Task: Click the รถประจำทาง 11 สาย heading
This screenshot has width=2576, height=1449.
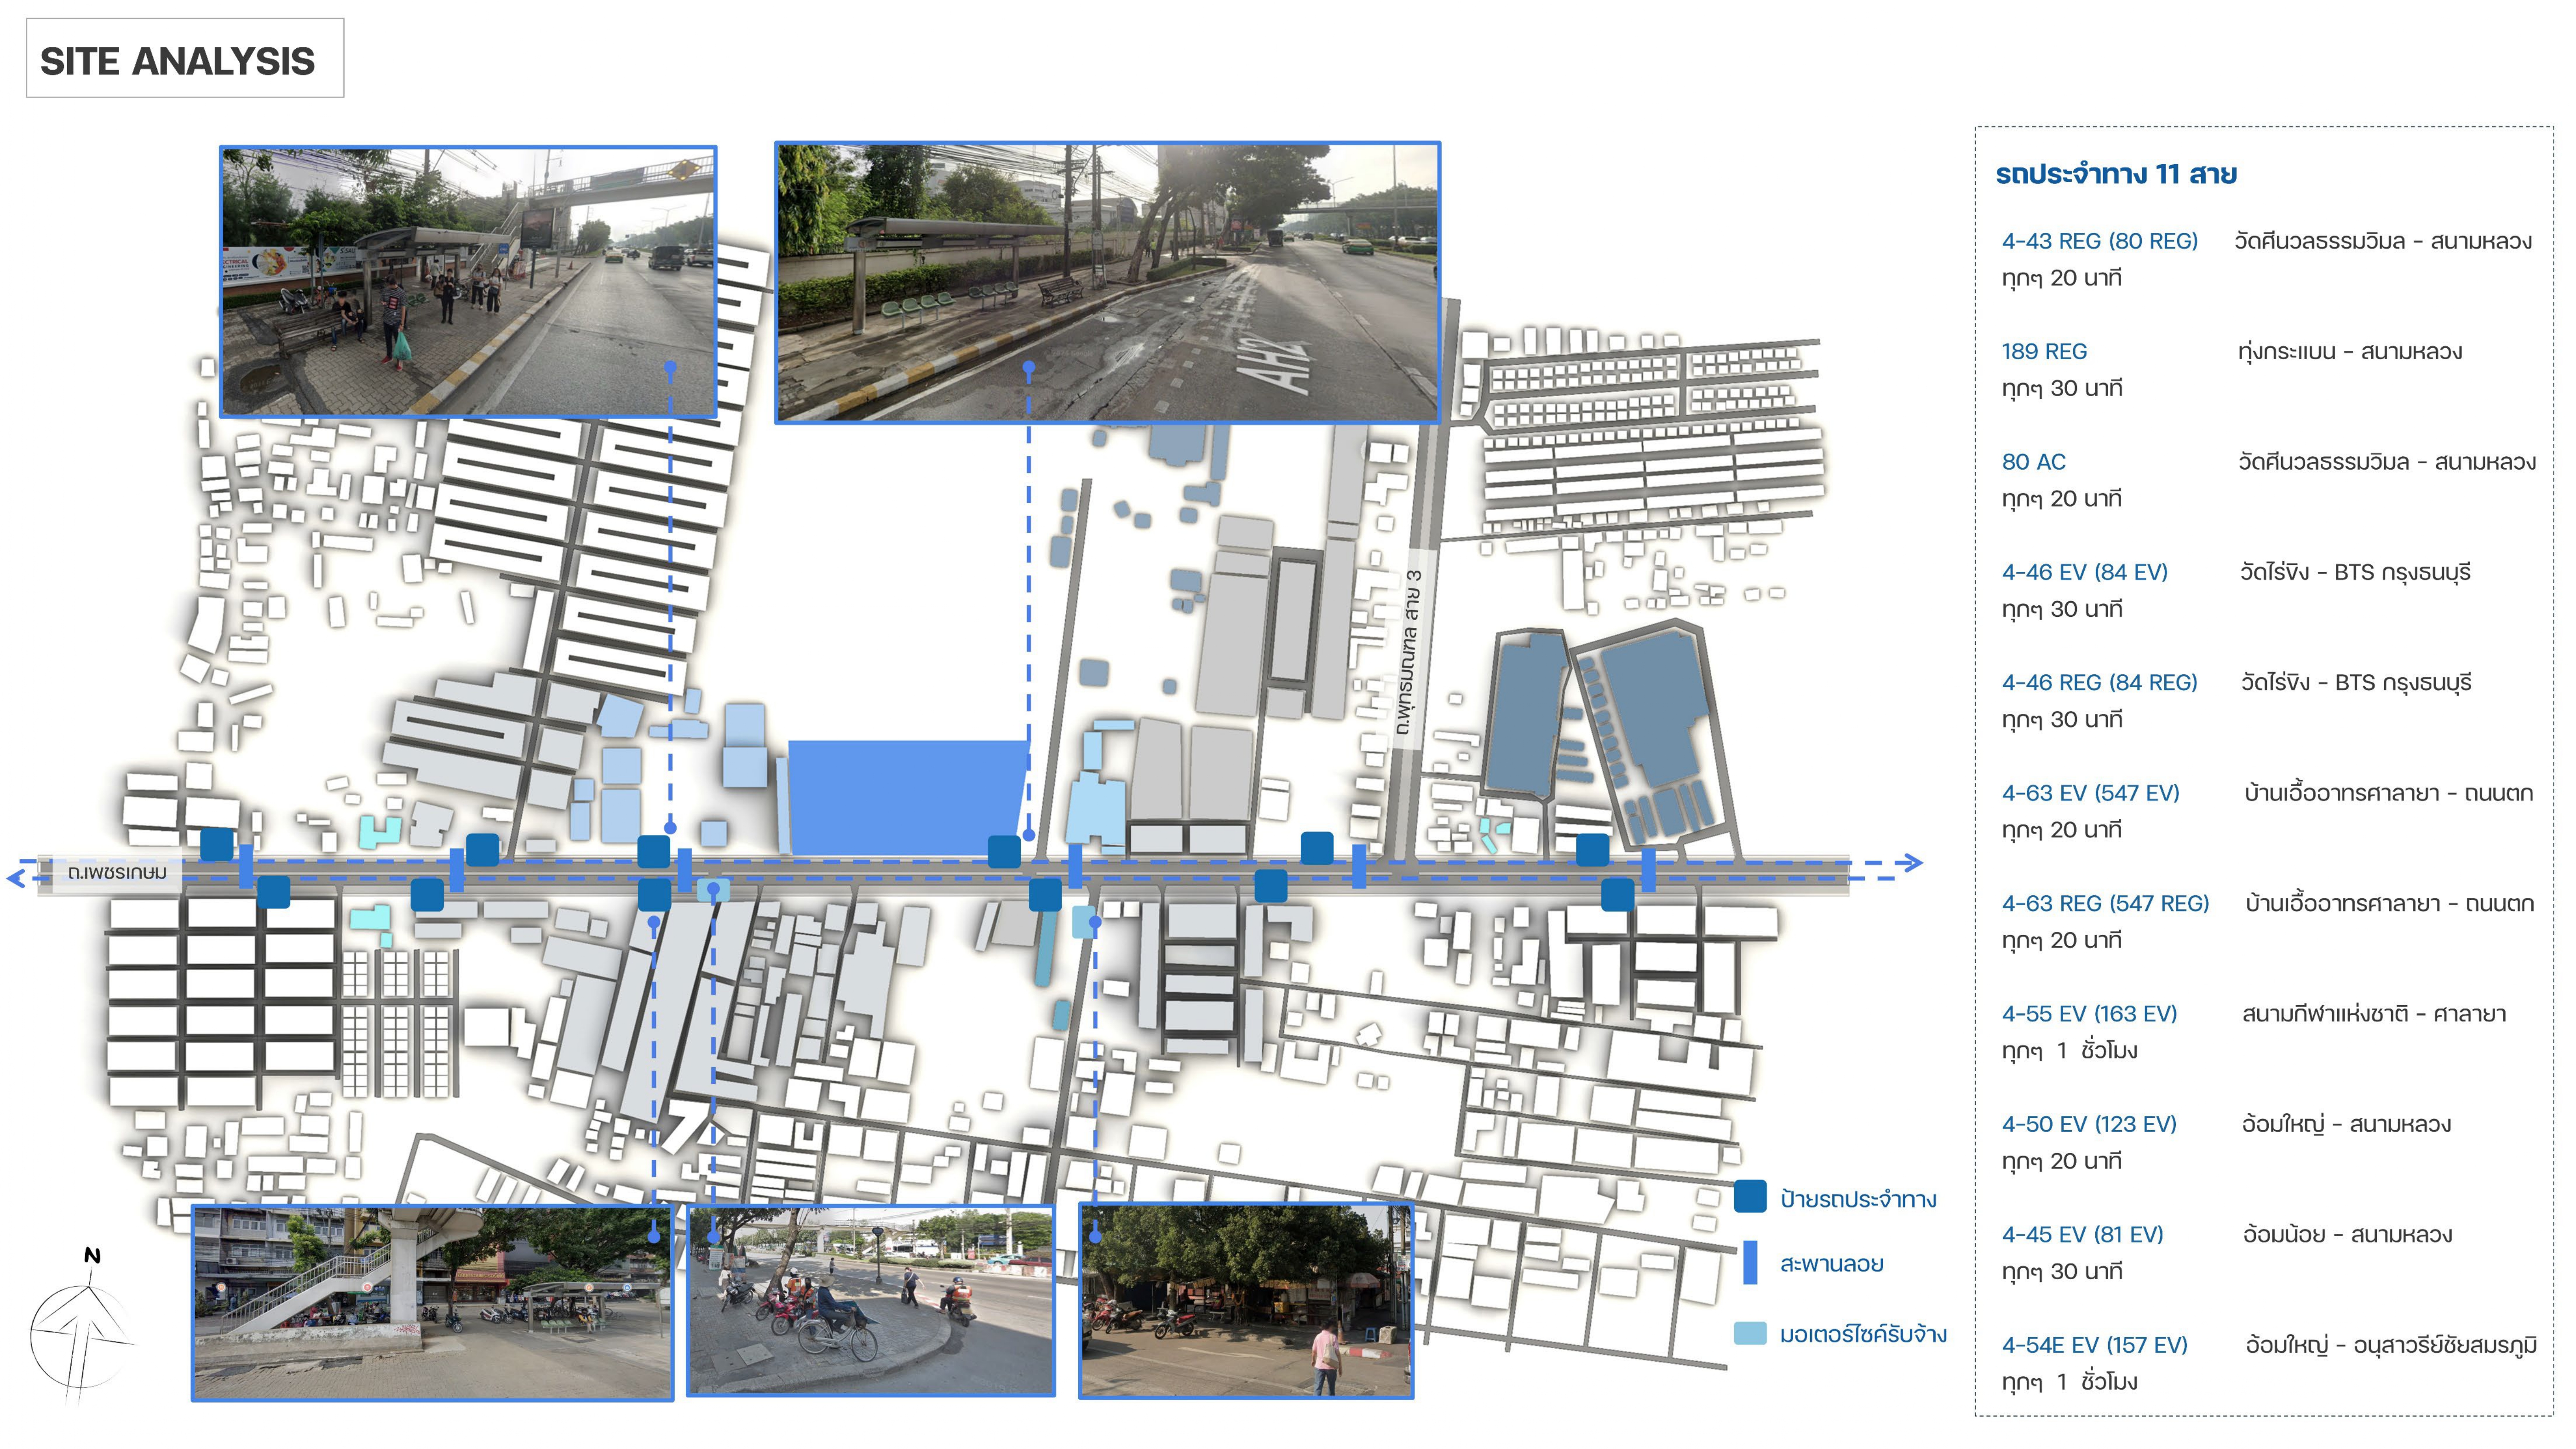Action: click(2116, 174)
